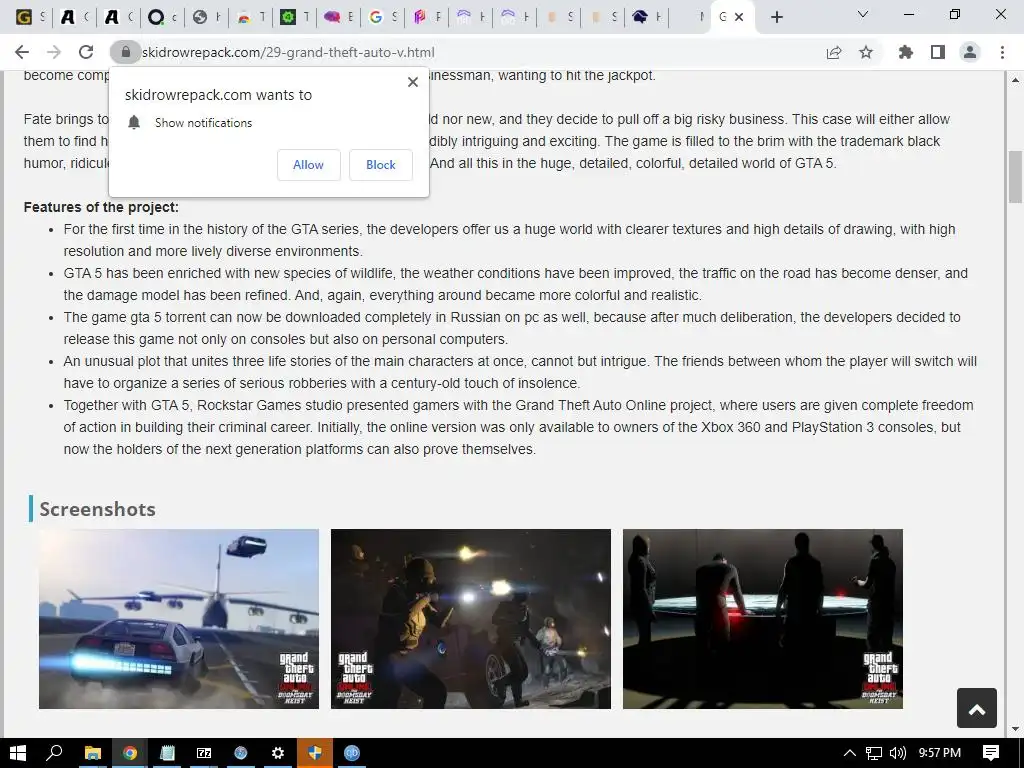Open the gunfight by car screenshot

click(x=471, y=618)
